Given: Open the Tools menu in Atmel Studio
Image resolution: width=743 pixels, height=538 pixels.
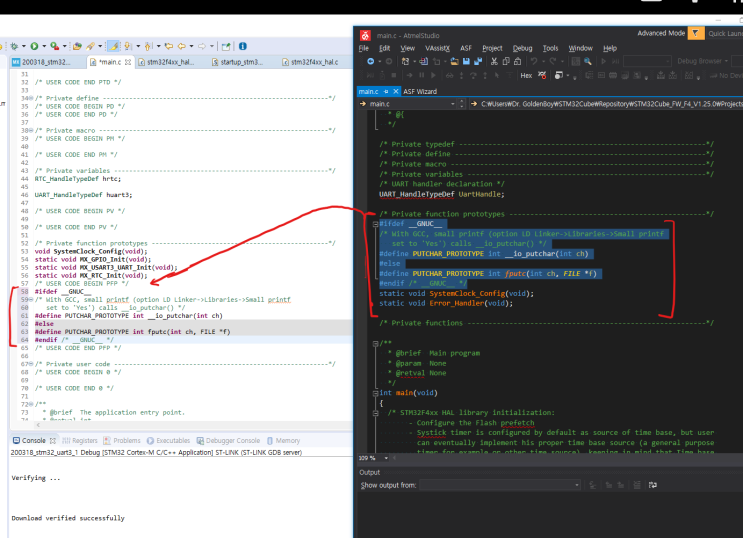Looking at the screenshot, I should (x=550, y=48).
